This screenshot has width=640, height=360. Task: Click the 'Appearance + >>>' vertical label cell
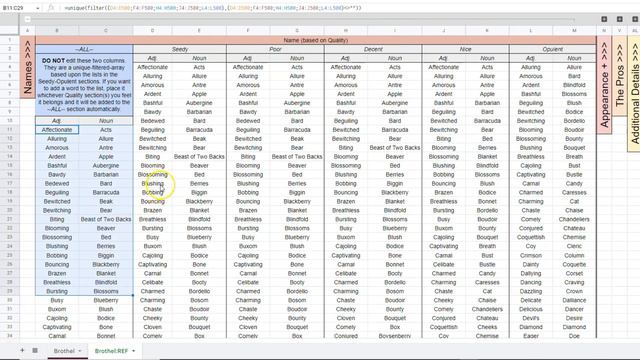(x=604, y=85)
